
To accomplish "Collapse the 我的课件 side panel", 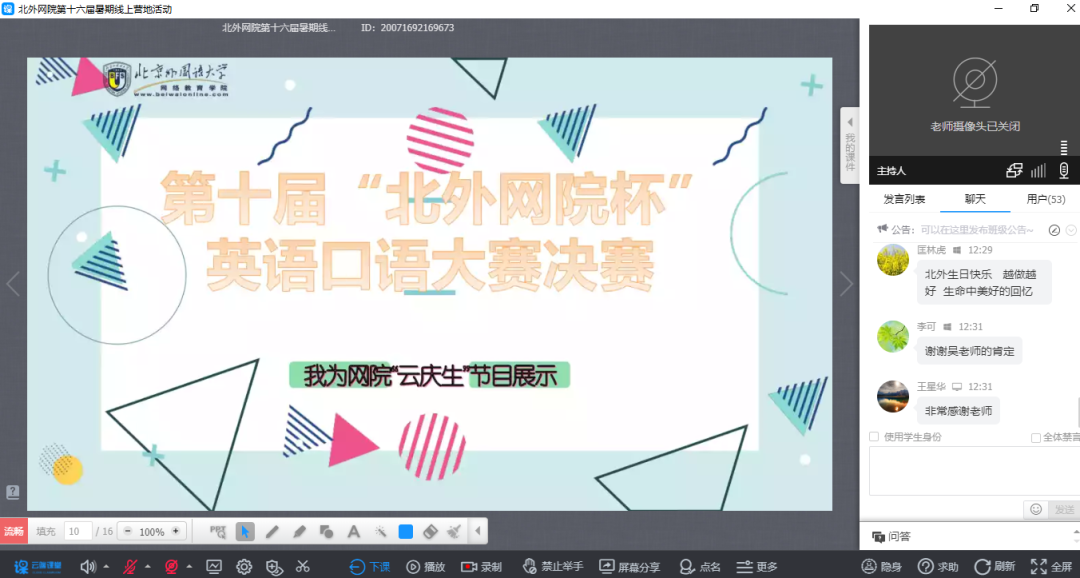I will (850, 145).
